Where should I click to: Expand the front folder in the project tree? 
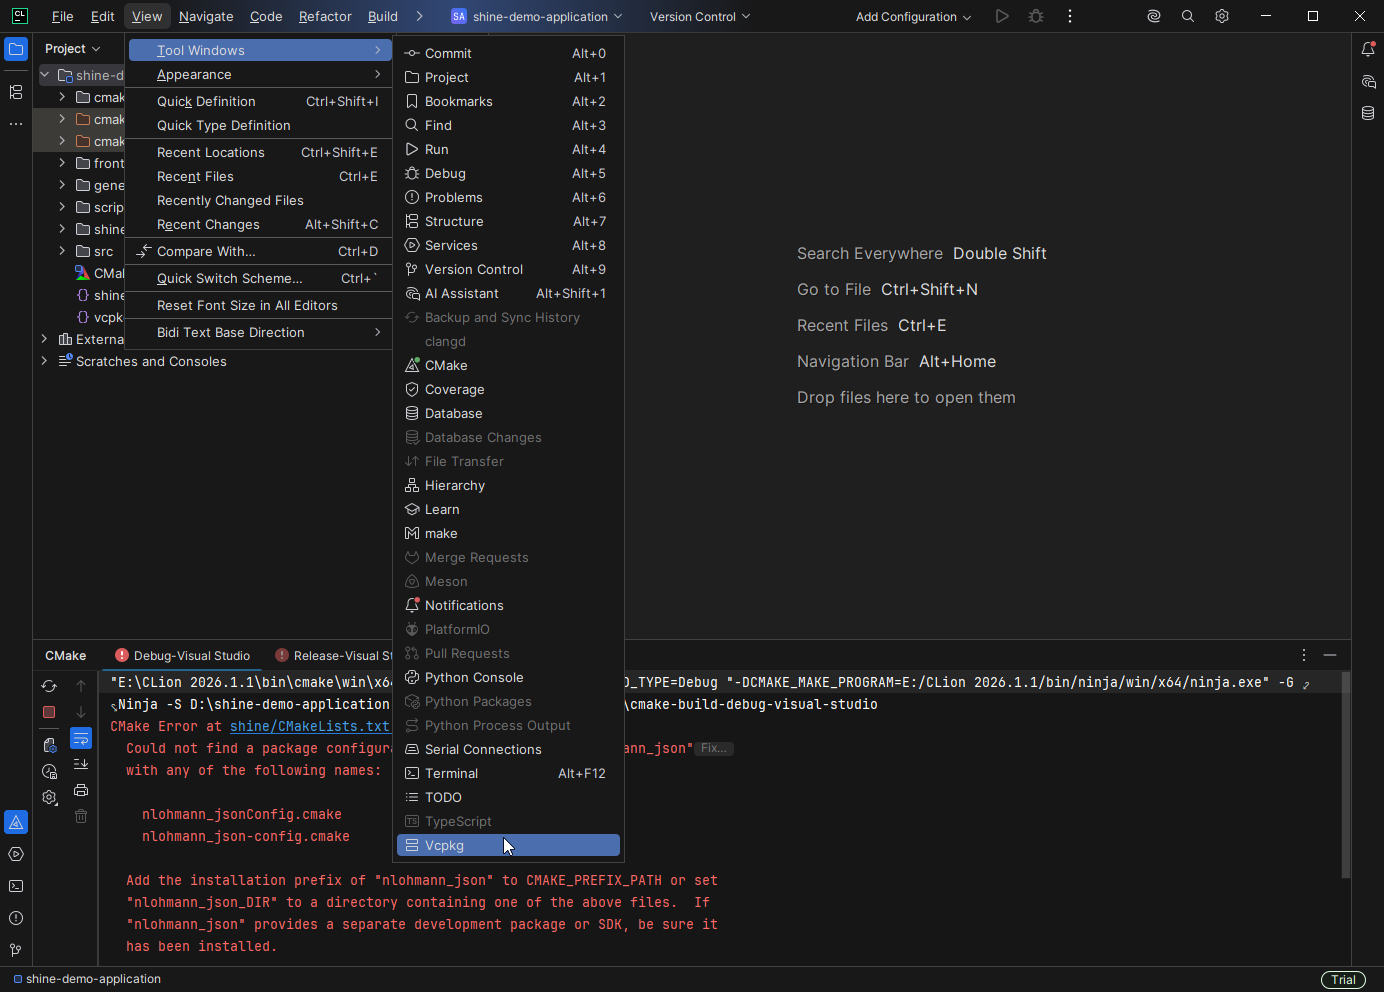pos(62,163)
